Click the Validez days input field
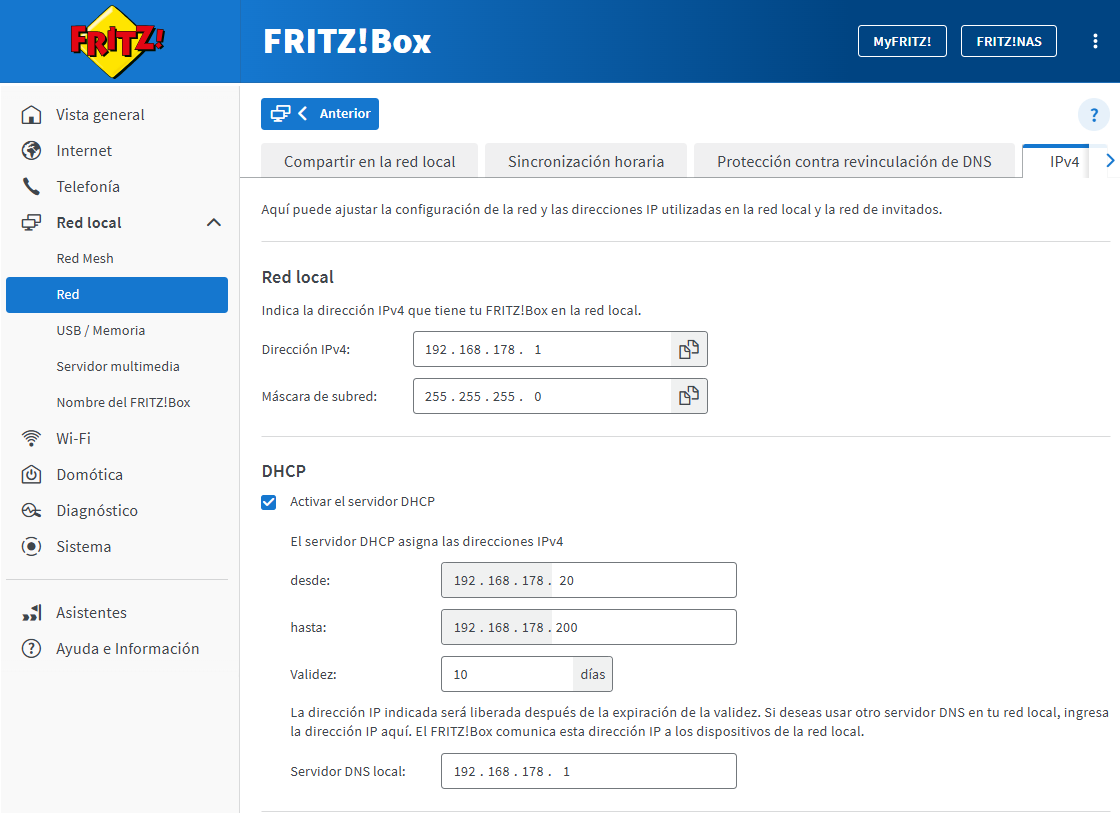This screenshot has width=1120, height=820. click(x=507, y=674)
